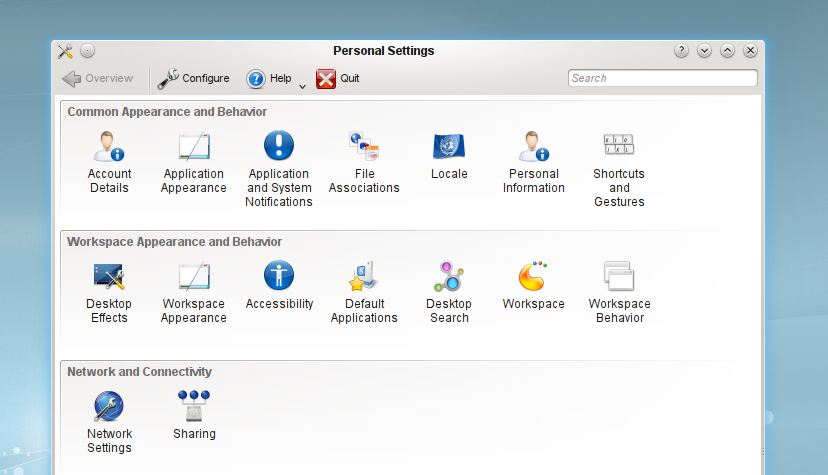Open Application Appearance module
Viewport: 828px width, 475px height.
coord(194,162)
